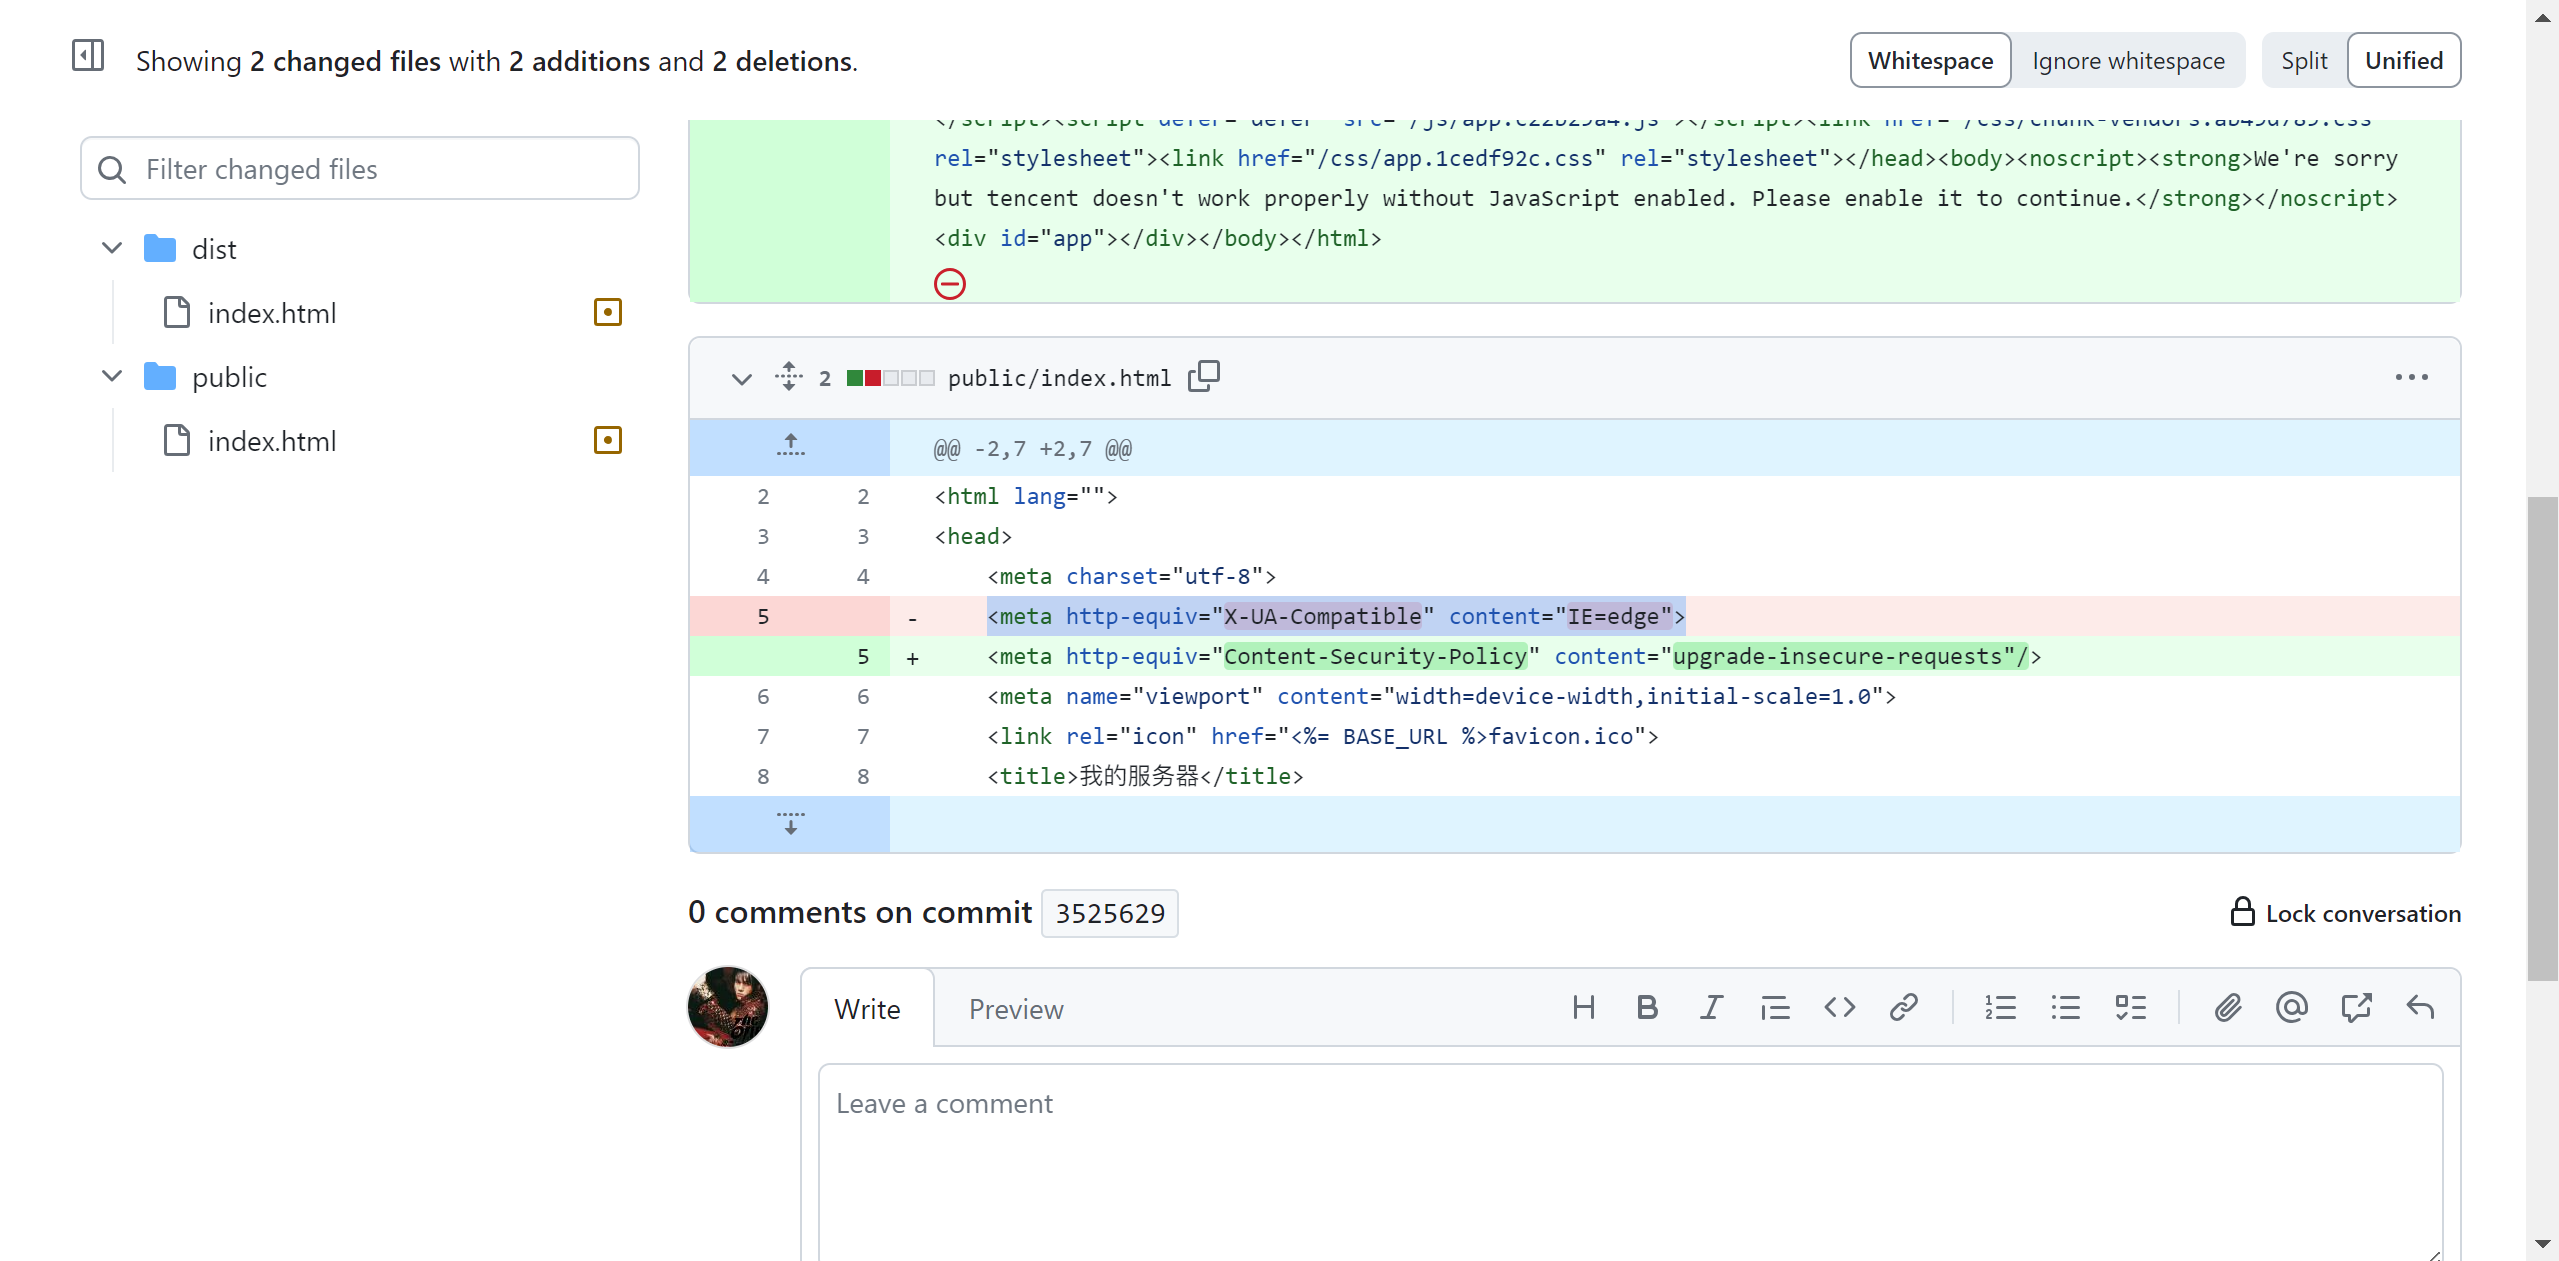Click scrollbar down arrow
Image resolution: width=2559 pixels, height=1261 pixels.
[2542, 1244]
